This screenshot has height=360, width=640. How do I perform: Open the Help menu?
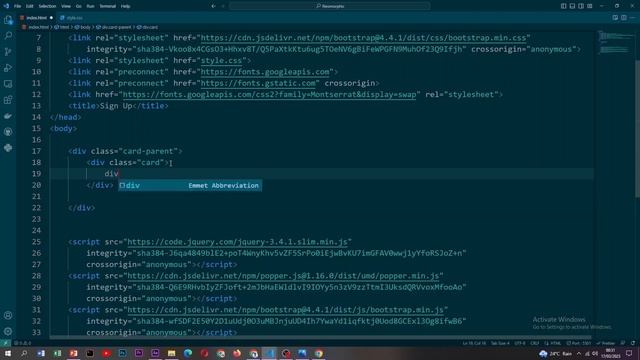pyautogui.click(x=125, y=6)
